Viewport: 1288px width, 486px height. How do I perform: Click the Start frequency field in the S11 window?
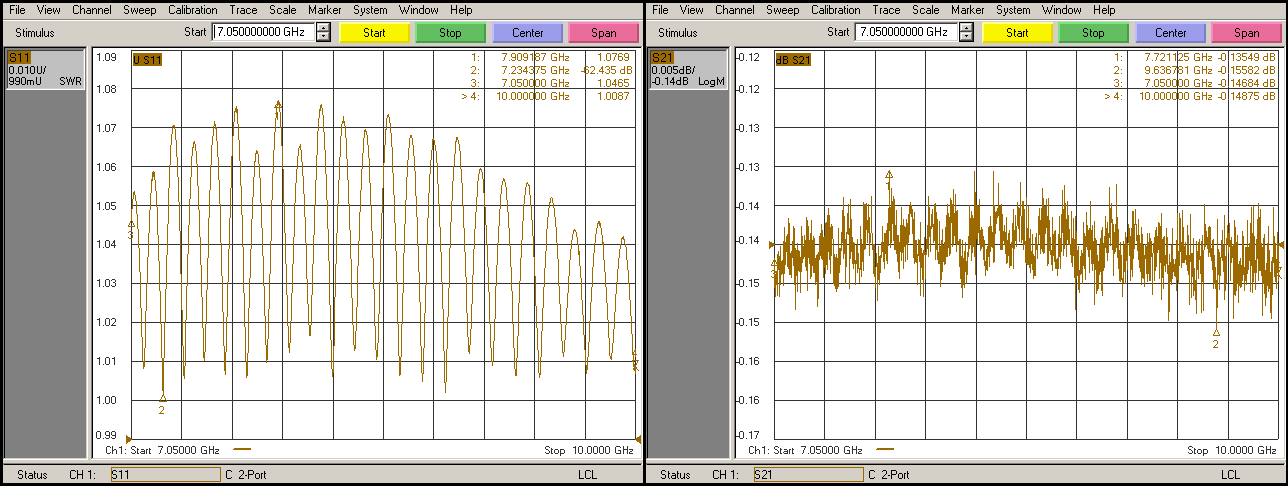[x=263, y=32]
